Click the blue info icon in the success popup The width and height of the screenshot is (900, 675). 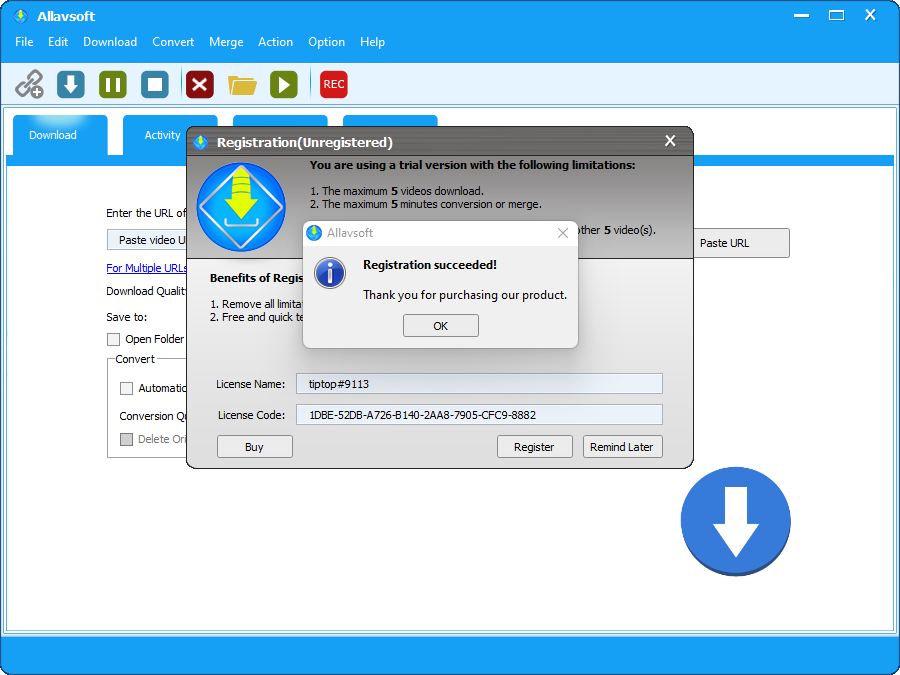pyautogui.click(x=330, y=273)
